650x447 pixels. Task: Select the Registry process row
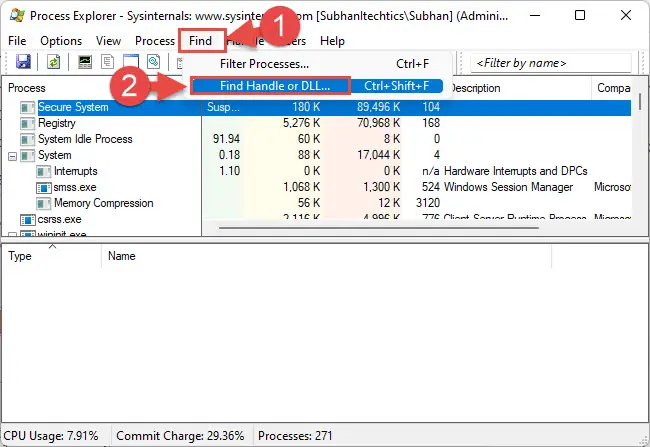point(57,123)
